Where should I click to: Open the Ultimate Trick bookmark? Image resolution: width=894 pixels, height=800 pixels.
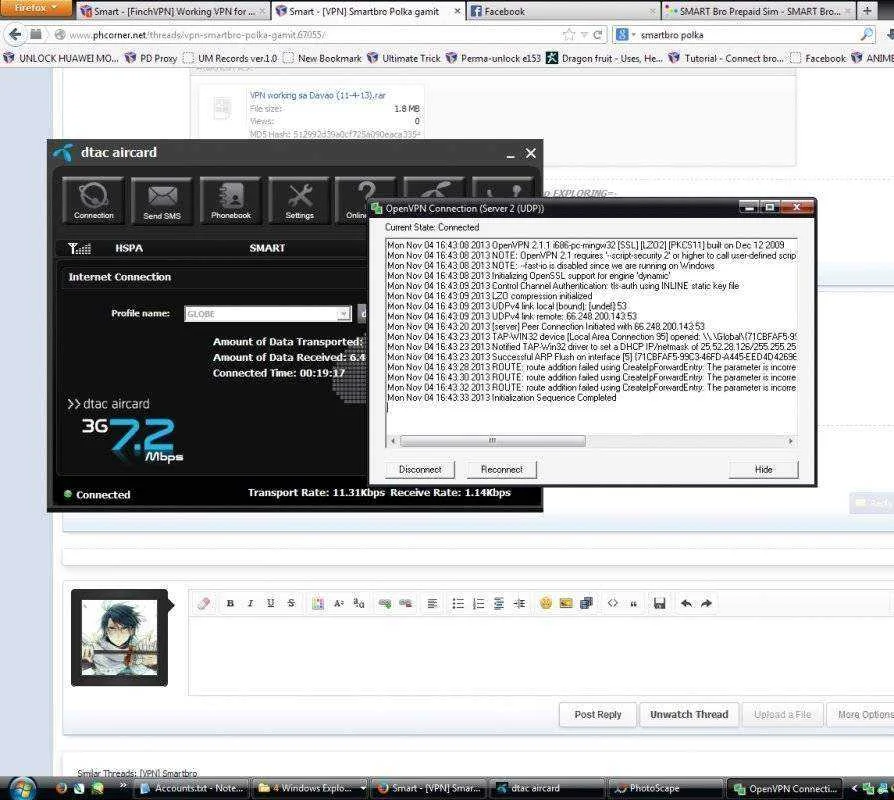click(404, 58)
